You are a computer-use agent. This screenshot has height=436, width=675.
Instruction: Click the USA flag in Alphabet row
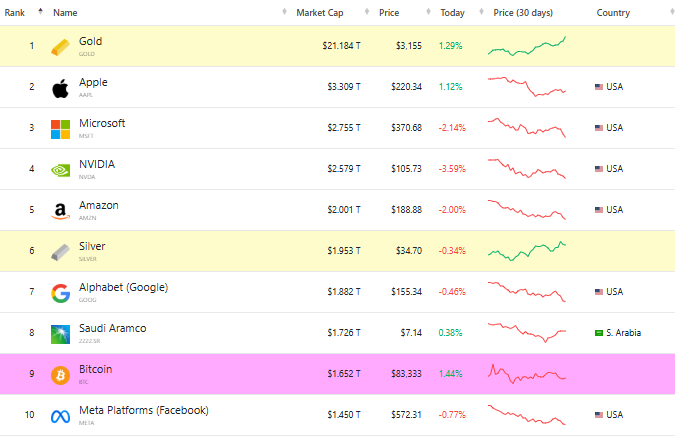pos(598,292)
